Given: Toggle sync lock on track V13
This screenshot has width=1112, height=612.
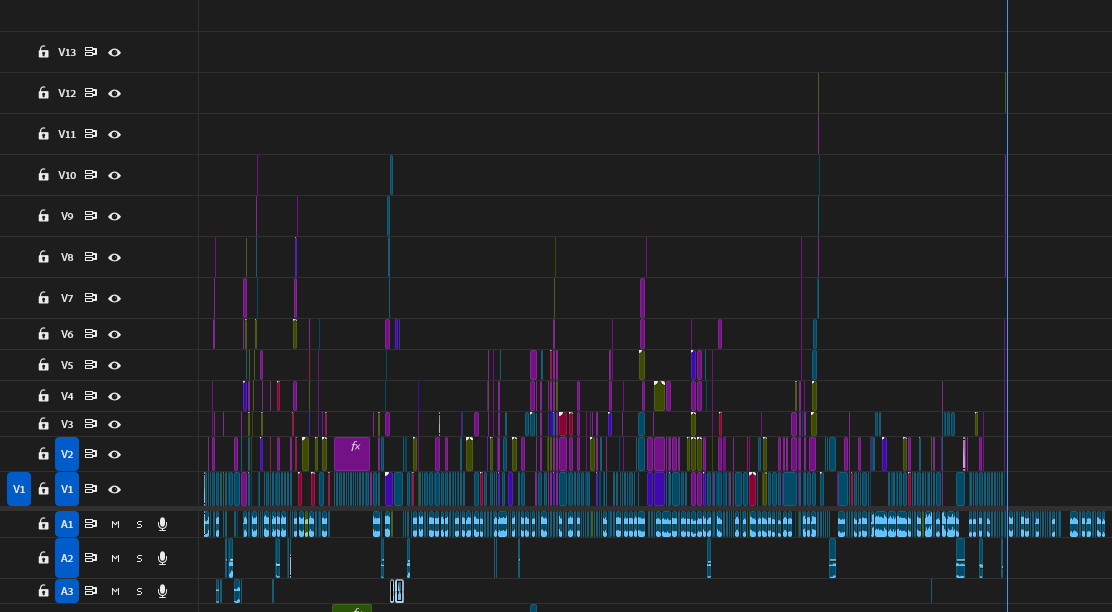Looking at the screenshot, I should click(x=91, y=52).
